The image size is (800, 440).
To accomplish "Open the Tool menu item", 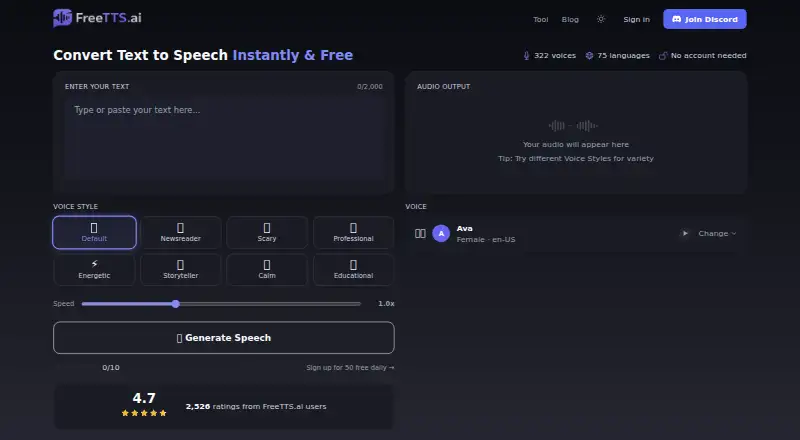I will pyautogui.click(x=540, y=19).
